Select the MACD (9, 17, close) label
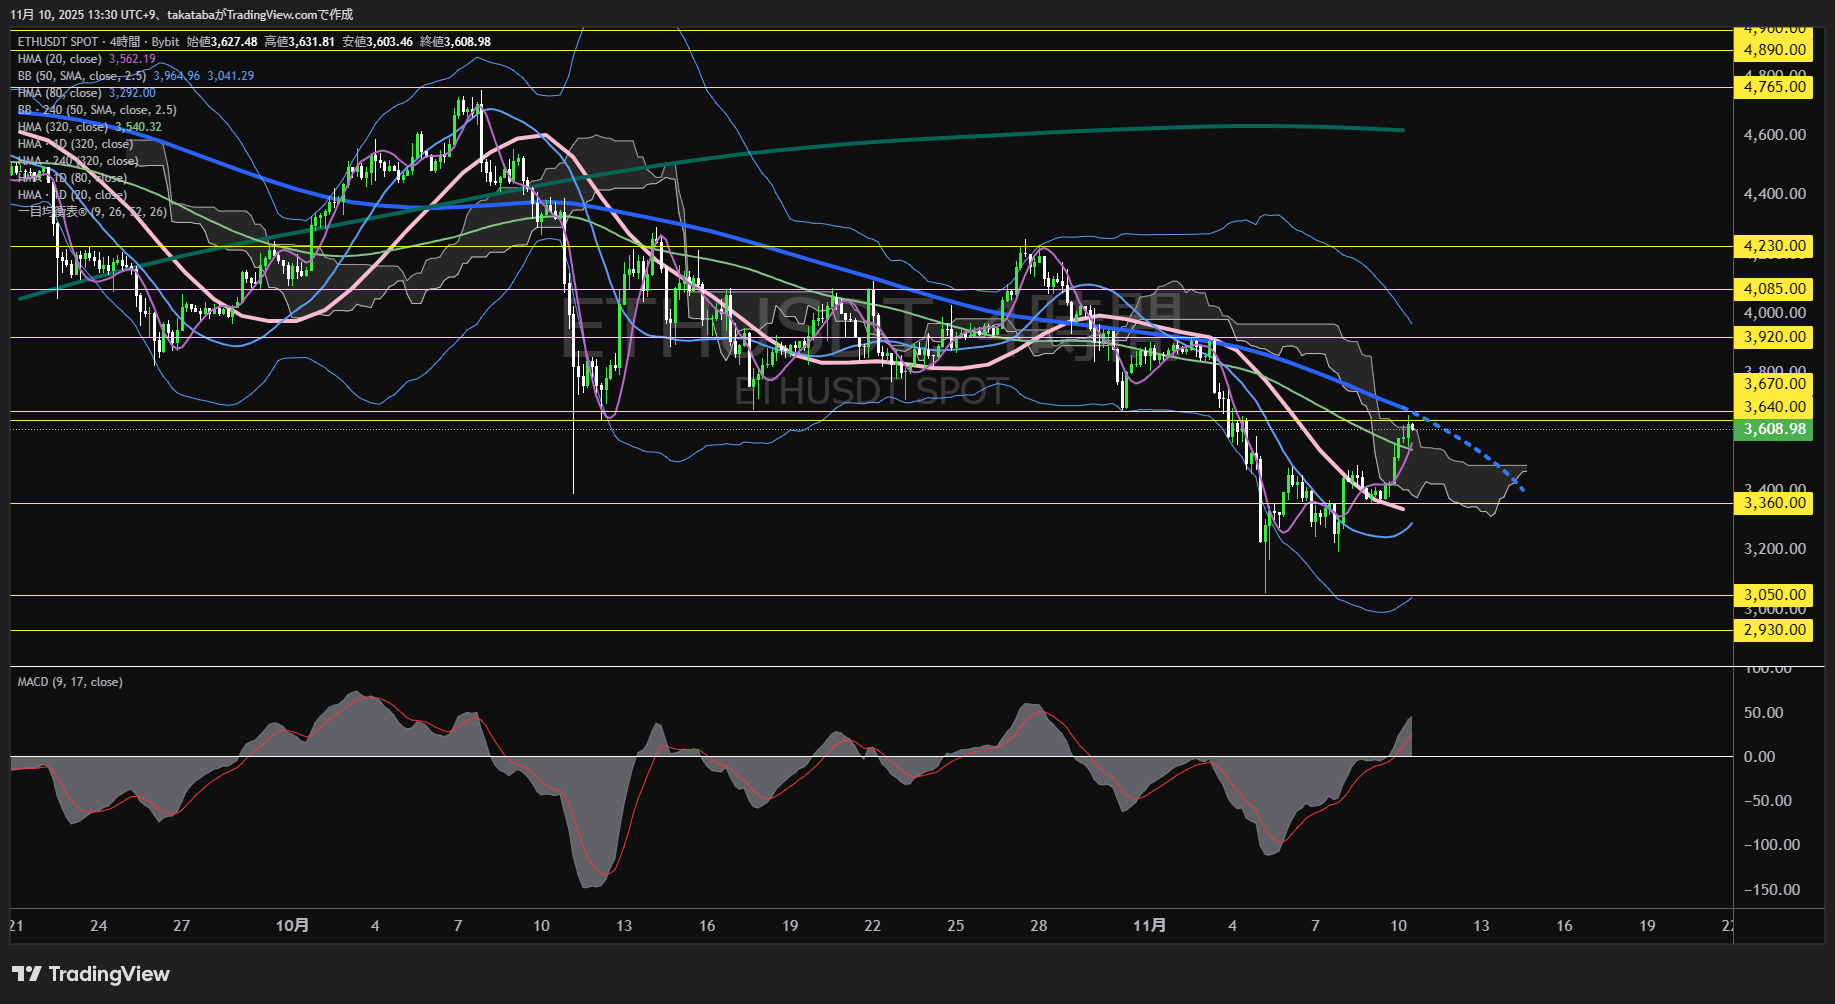The height and width of the screenshot is (1004, 1835). tap(70, 682)
